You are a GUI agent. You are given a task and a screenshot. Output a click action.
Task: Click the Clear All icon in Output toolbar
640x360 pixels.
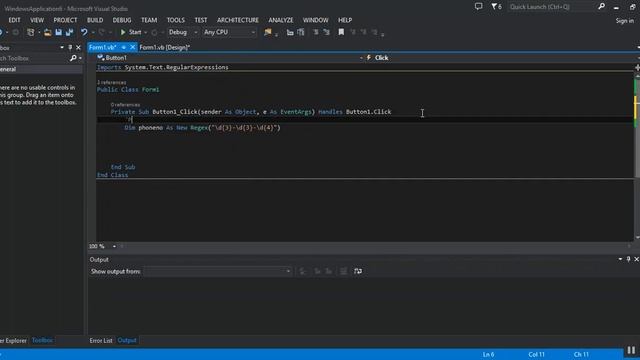343,271
